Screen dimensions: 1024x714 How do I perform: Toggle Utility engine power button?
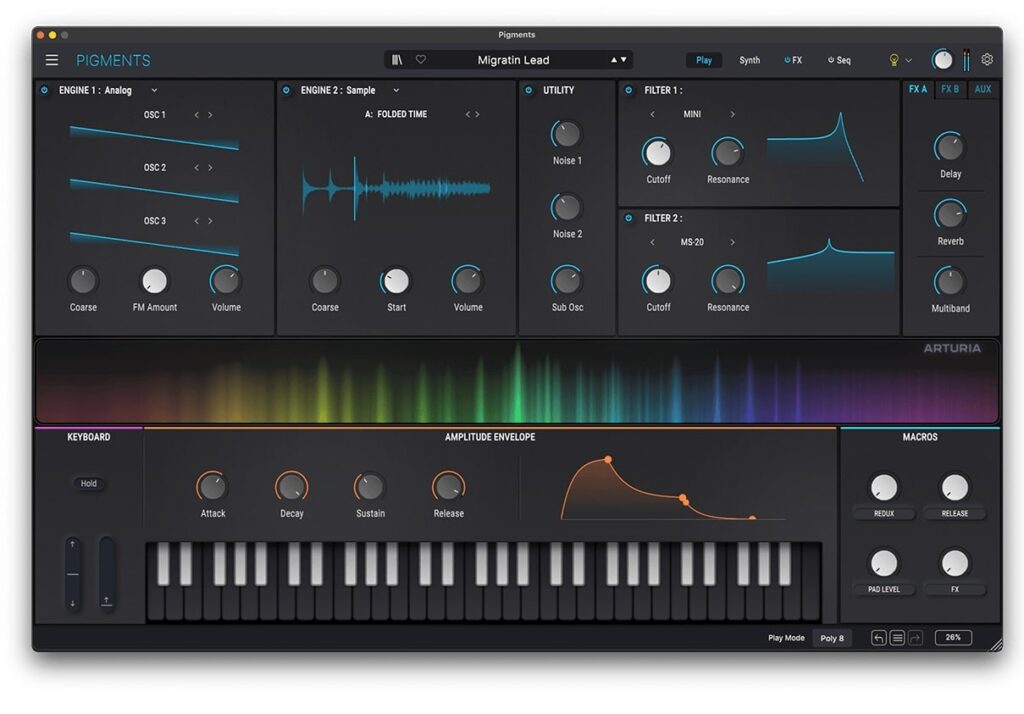(x=528, y=90)
